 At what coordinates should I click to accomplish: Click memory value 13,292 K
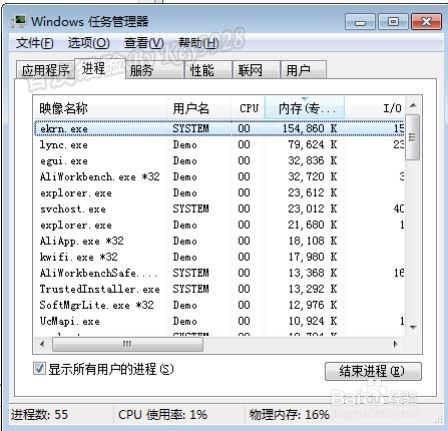[x=313, y=289]
